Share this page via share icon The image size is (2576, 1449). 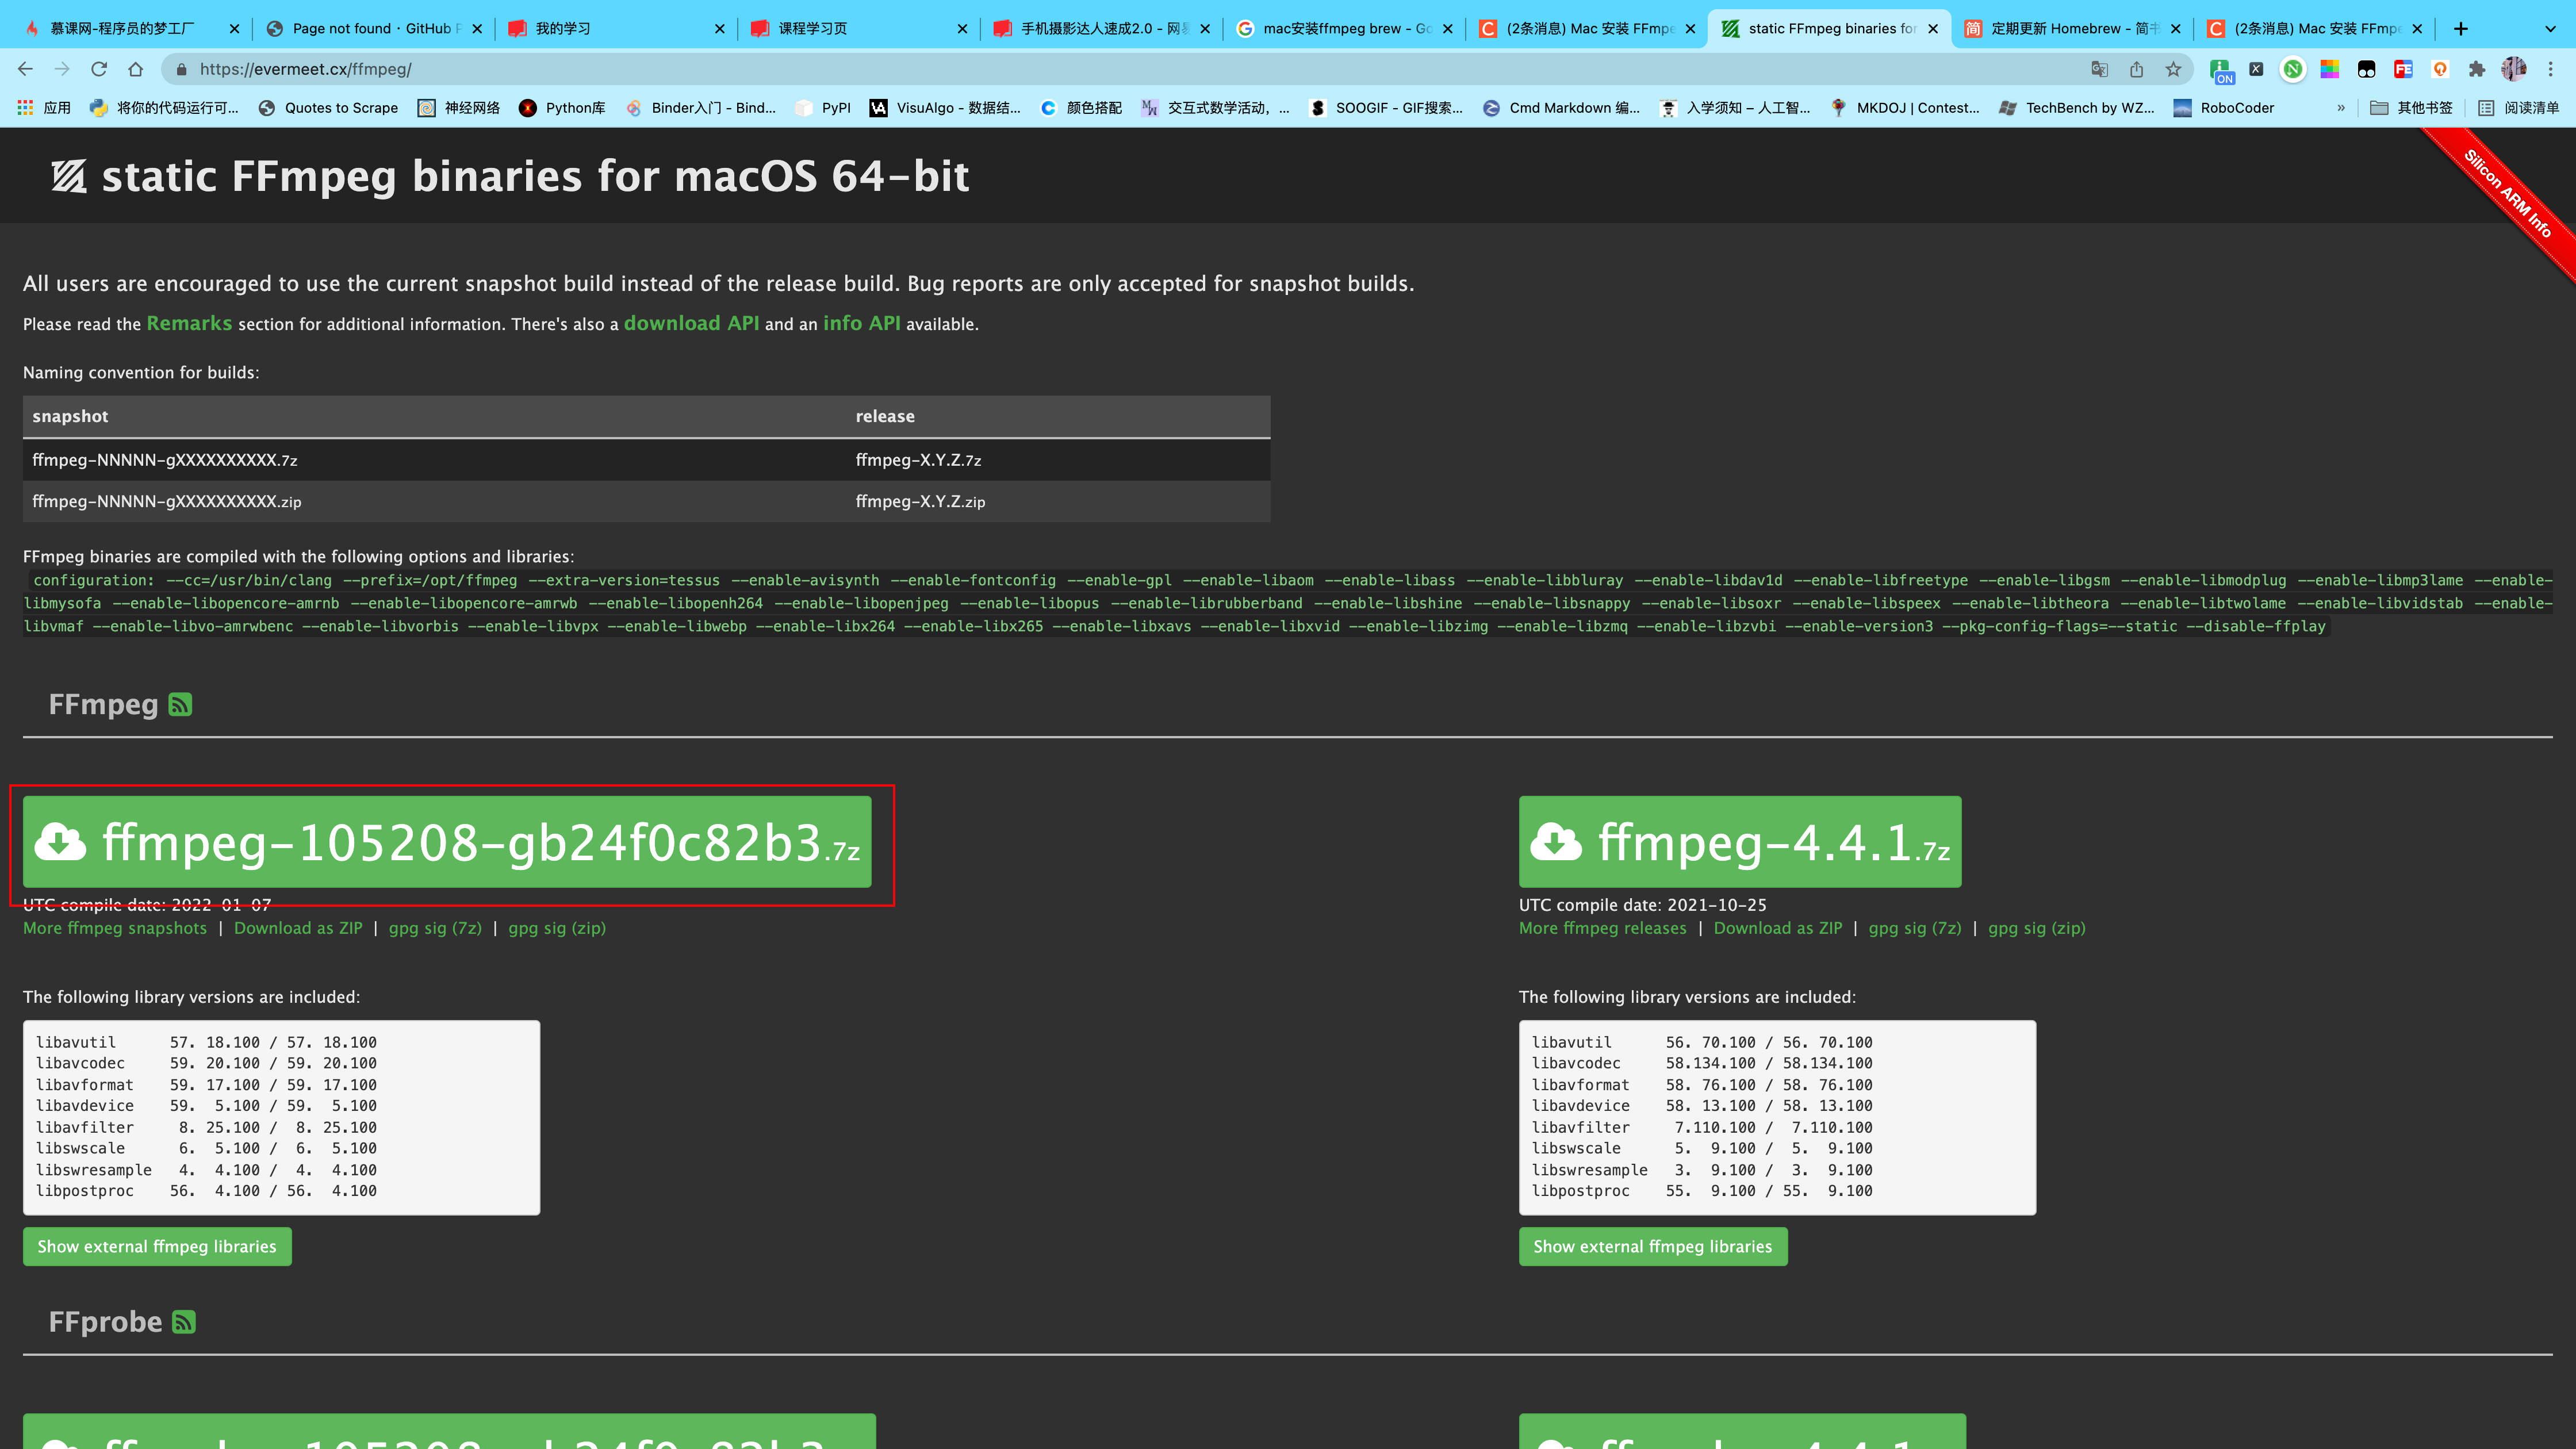click(x=2136, y=69)
